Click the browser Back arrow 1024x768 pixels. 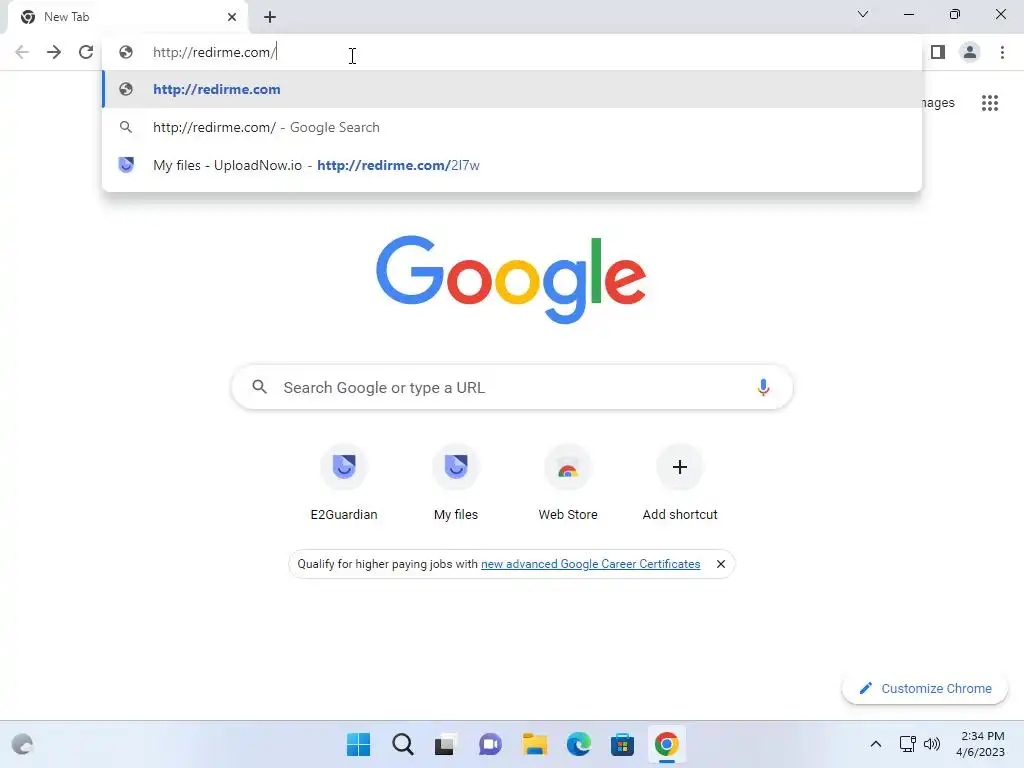pyautogui.click(x=22, y=52)
